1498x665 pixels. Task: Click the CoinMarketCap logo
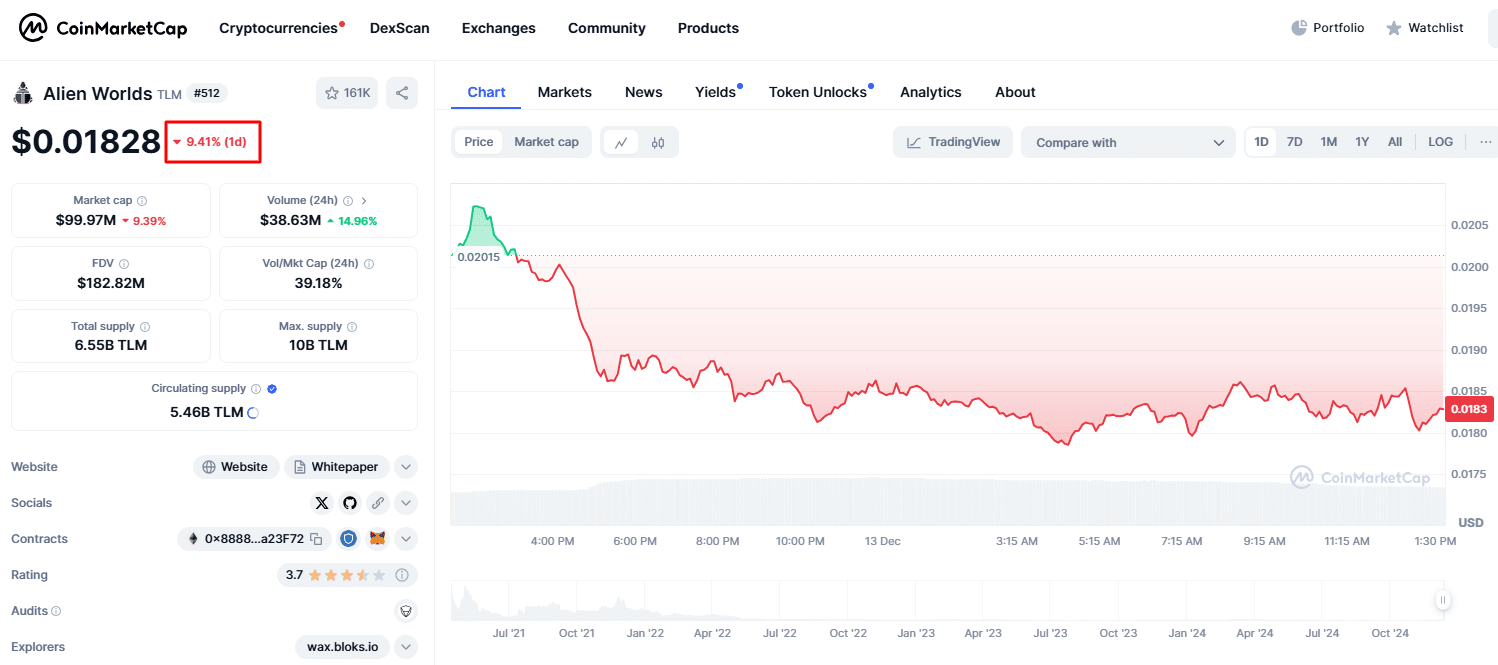(104, 28)
